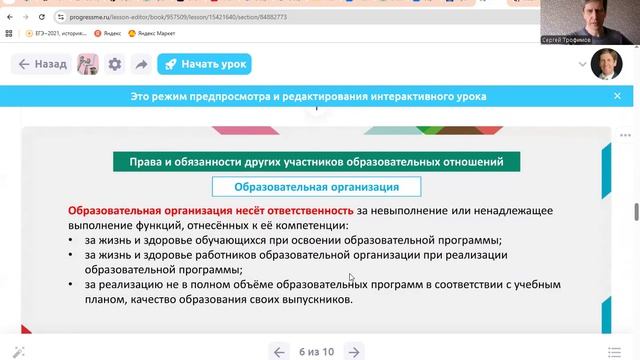Open the Яндекс Маркет bookmark
This screenshot has height=360, width=640.
coord(151,33)
